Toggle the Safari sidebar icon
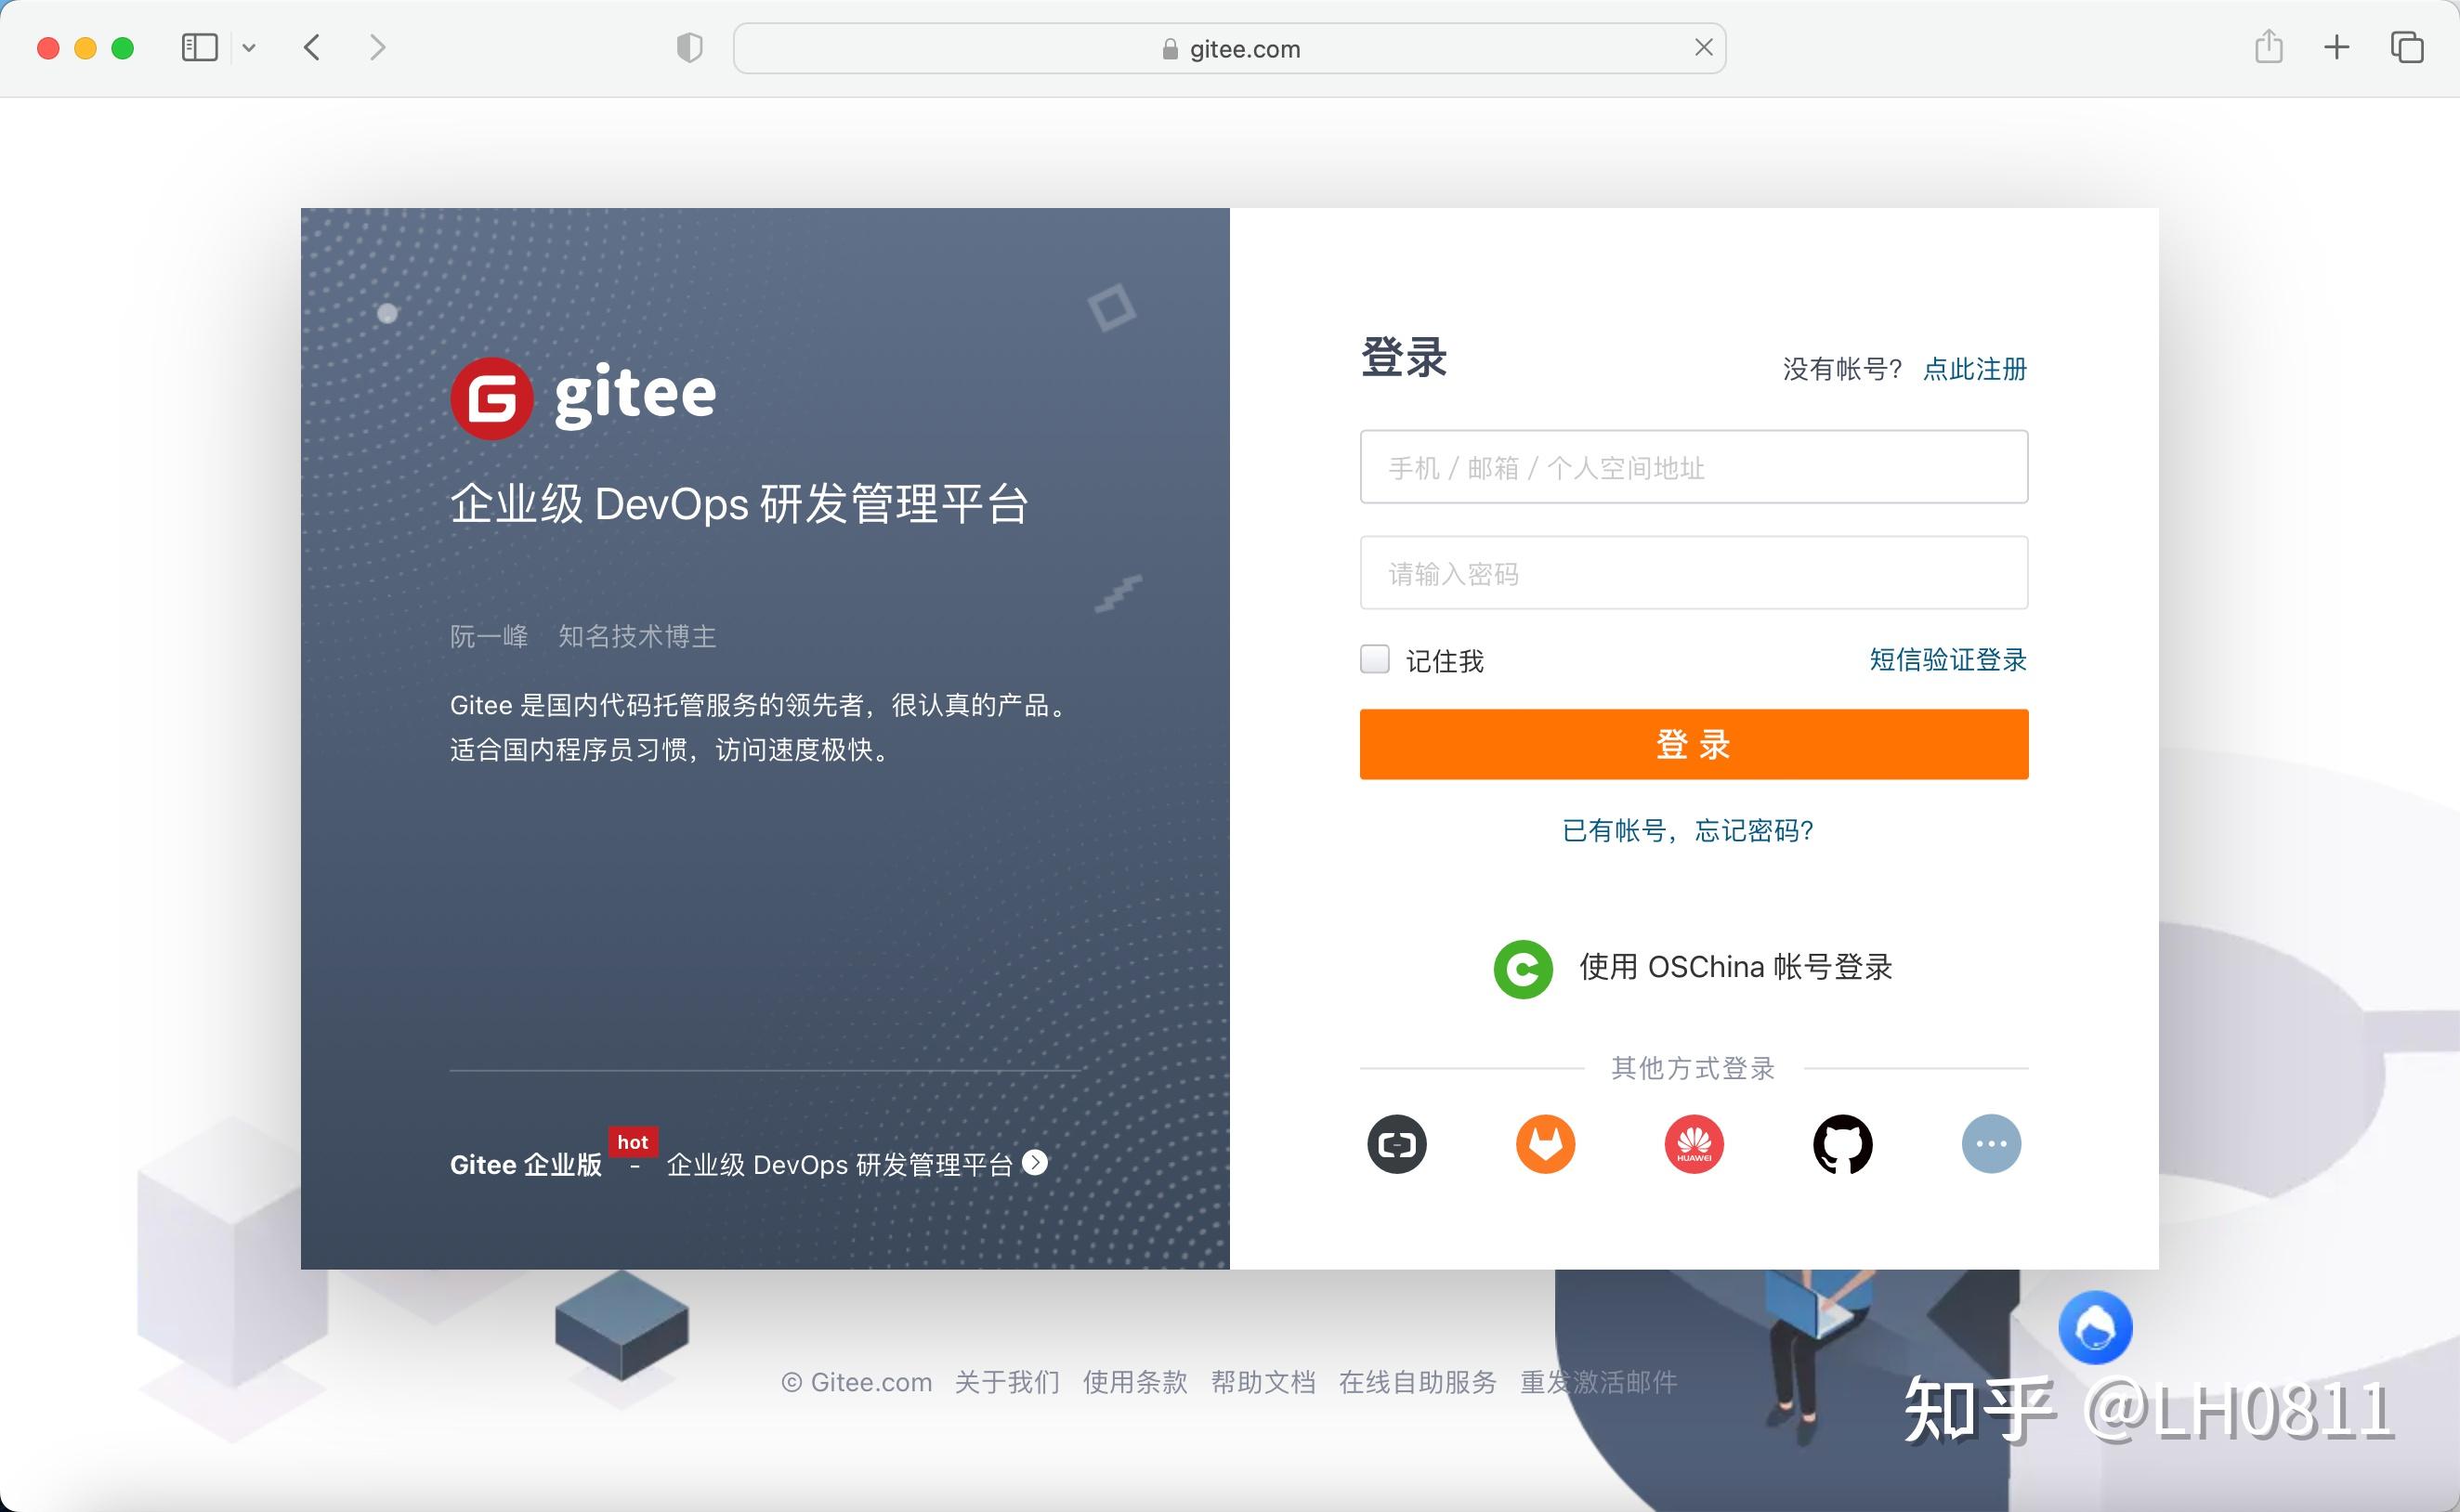 [199, 47]
